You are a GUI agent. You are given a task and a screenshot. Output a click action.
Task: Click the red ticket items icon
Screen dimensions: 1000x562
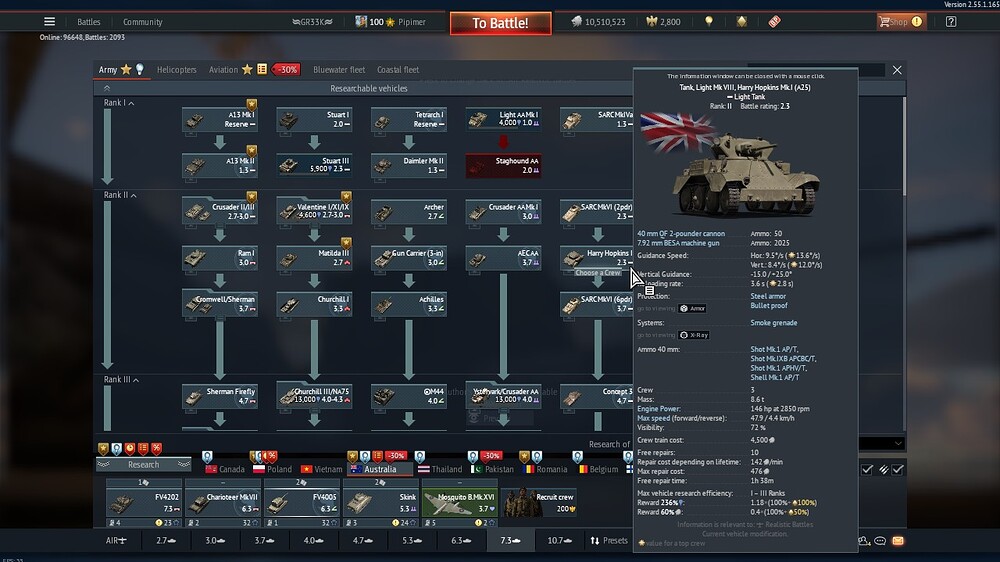[774, 22]
